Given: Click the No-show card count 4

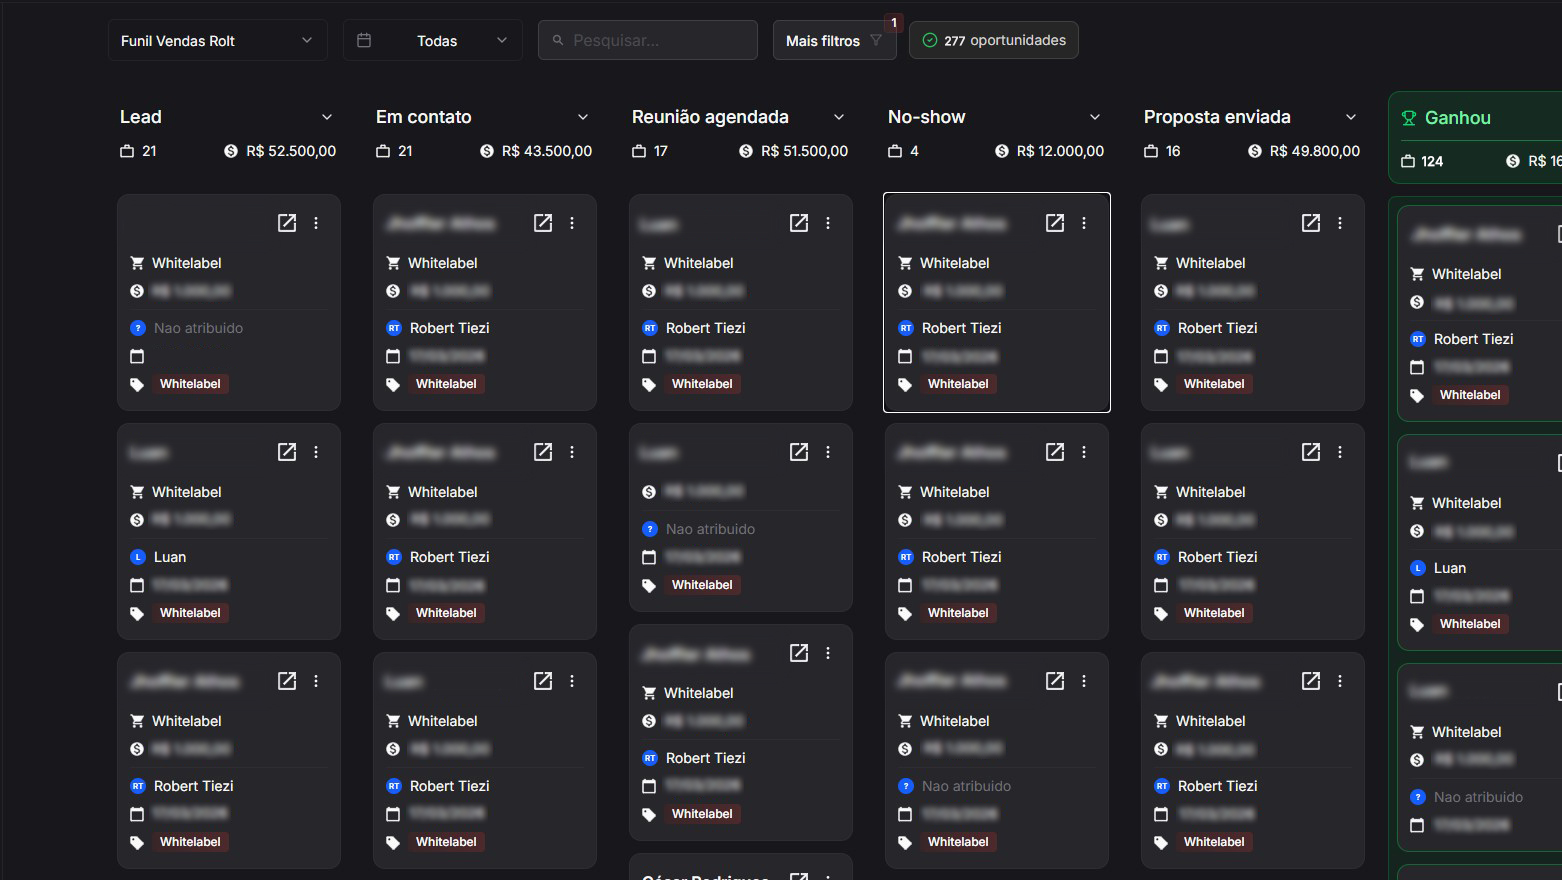Looking at the screenshot, I should click(x=914, y=151).
